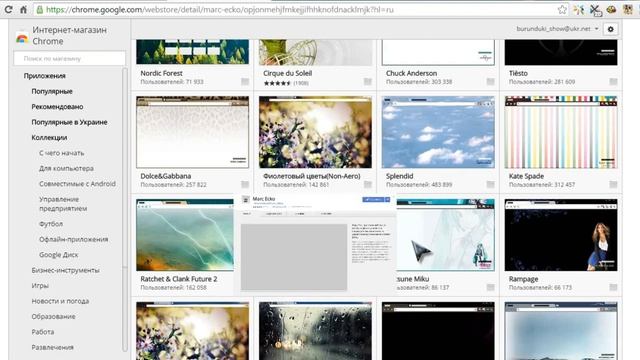
Task: Click the gray icon on the Miku card
Action: (491, 287)
